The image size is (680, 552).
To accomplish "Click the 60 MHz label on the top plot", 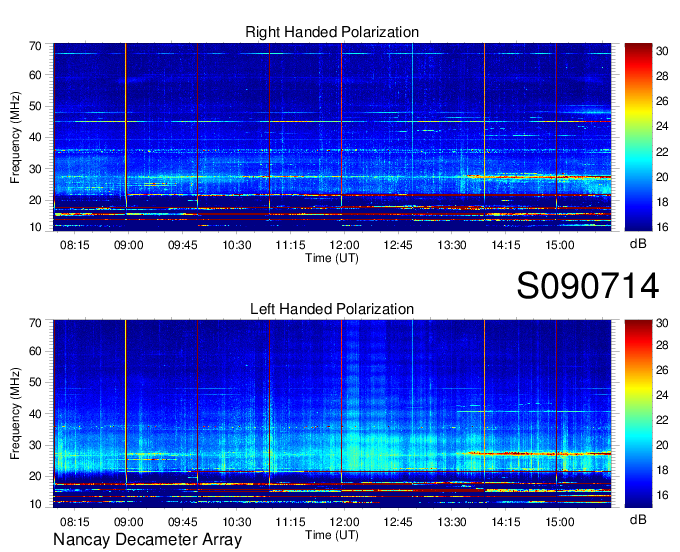I will pyautogui.click(x=35, y=75).
